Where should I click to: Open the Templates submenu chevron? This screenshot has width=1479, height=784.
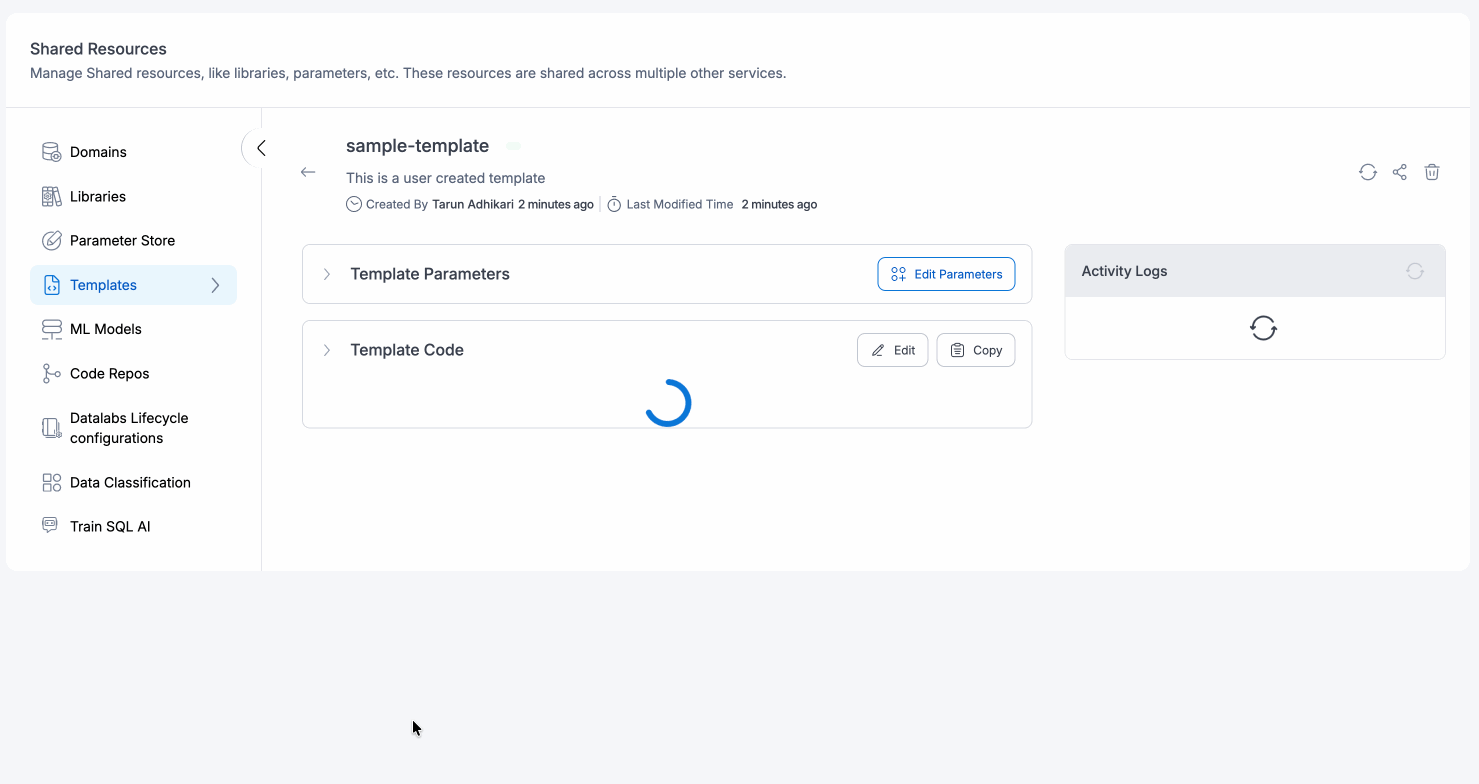216,284
